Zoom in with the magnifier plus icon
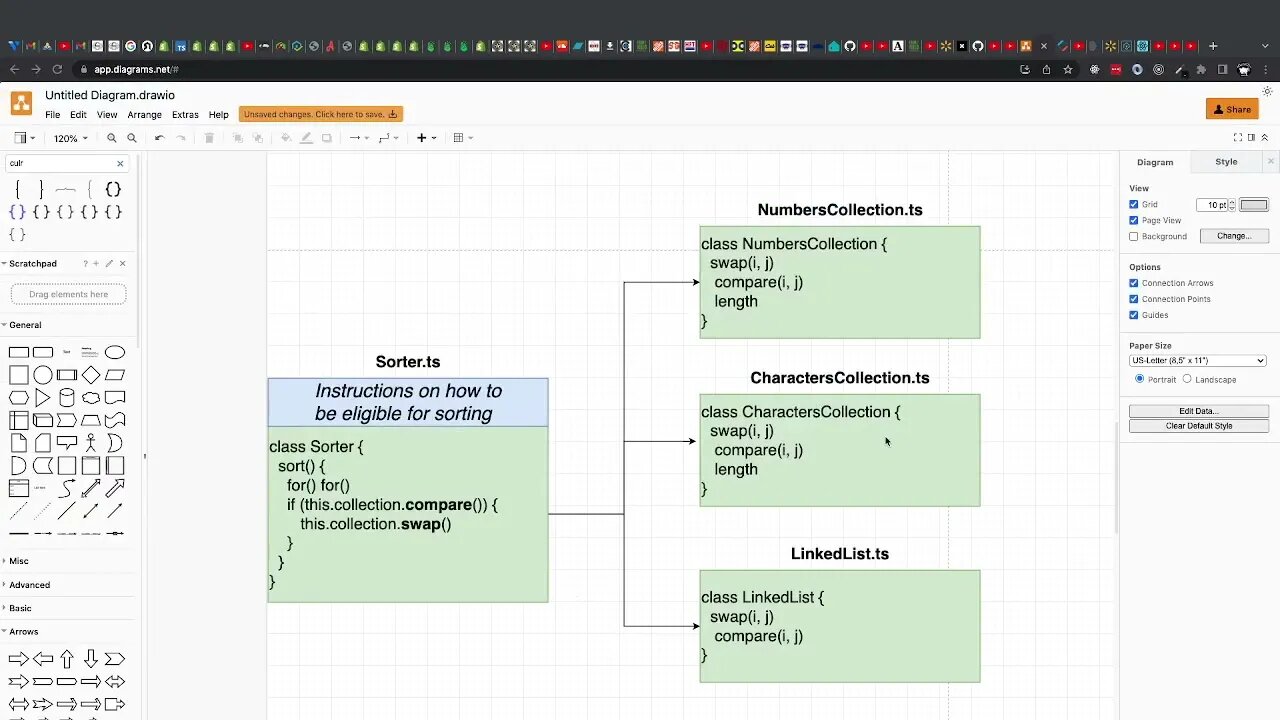1280x720 pixels. [112, 138]
